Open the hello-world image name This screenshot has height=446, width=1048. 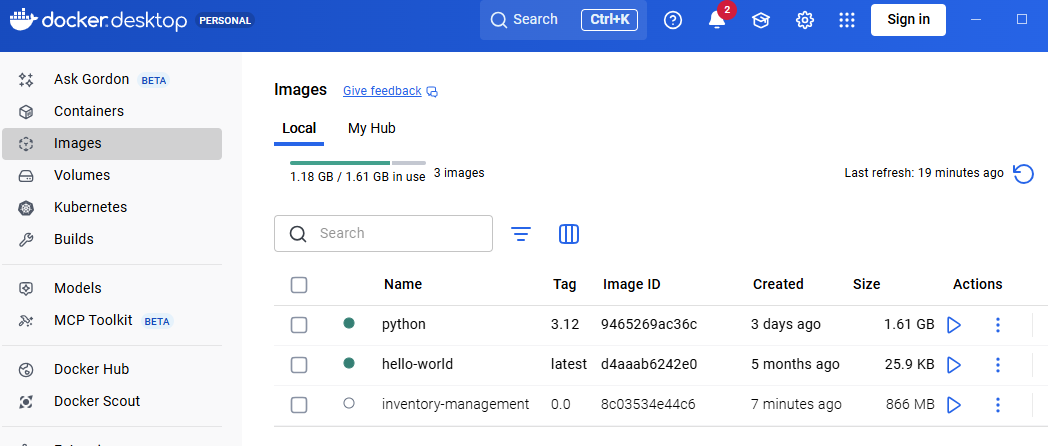pos(417,364)
